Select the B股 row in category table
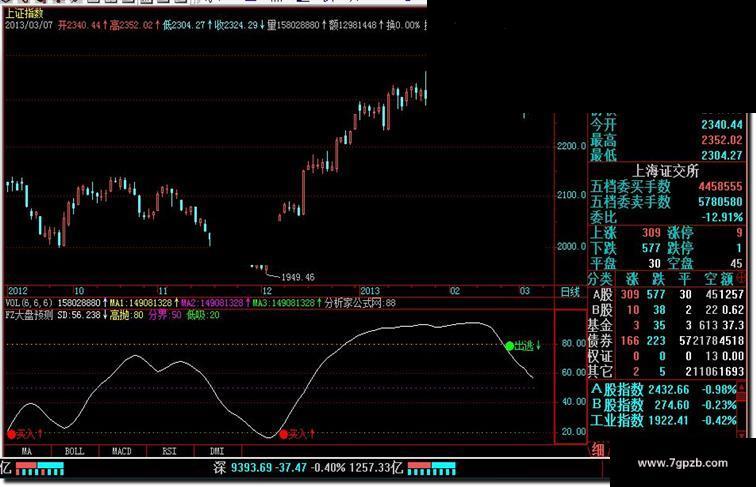Viewport: 756px width, 487px height. [x=667, y=310]
